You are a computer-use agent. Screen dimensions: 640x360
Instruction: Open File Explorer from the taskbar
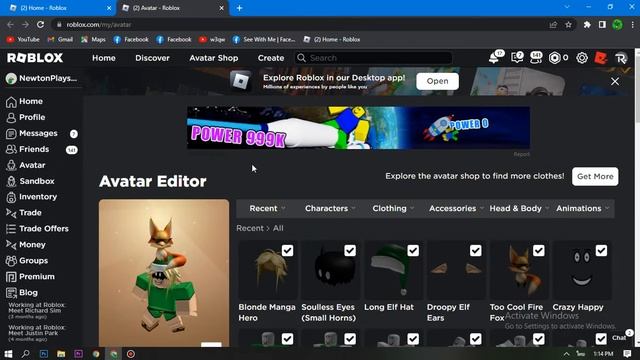(61, 353)
